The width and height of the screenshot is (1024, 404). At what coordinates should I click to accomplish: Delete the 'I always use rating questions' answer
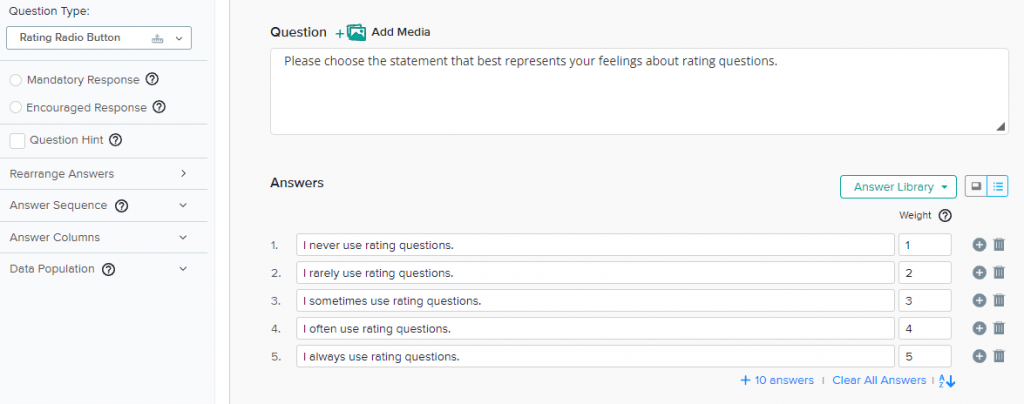coord(999,356)
